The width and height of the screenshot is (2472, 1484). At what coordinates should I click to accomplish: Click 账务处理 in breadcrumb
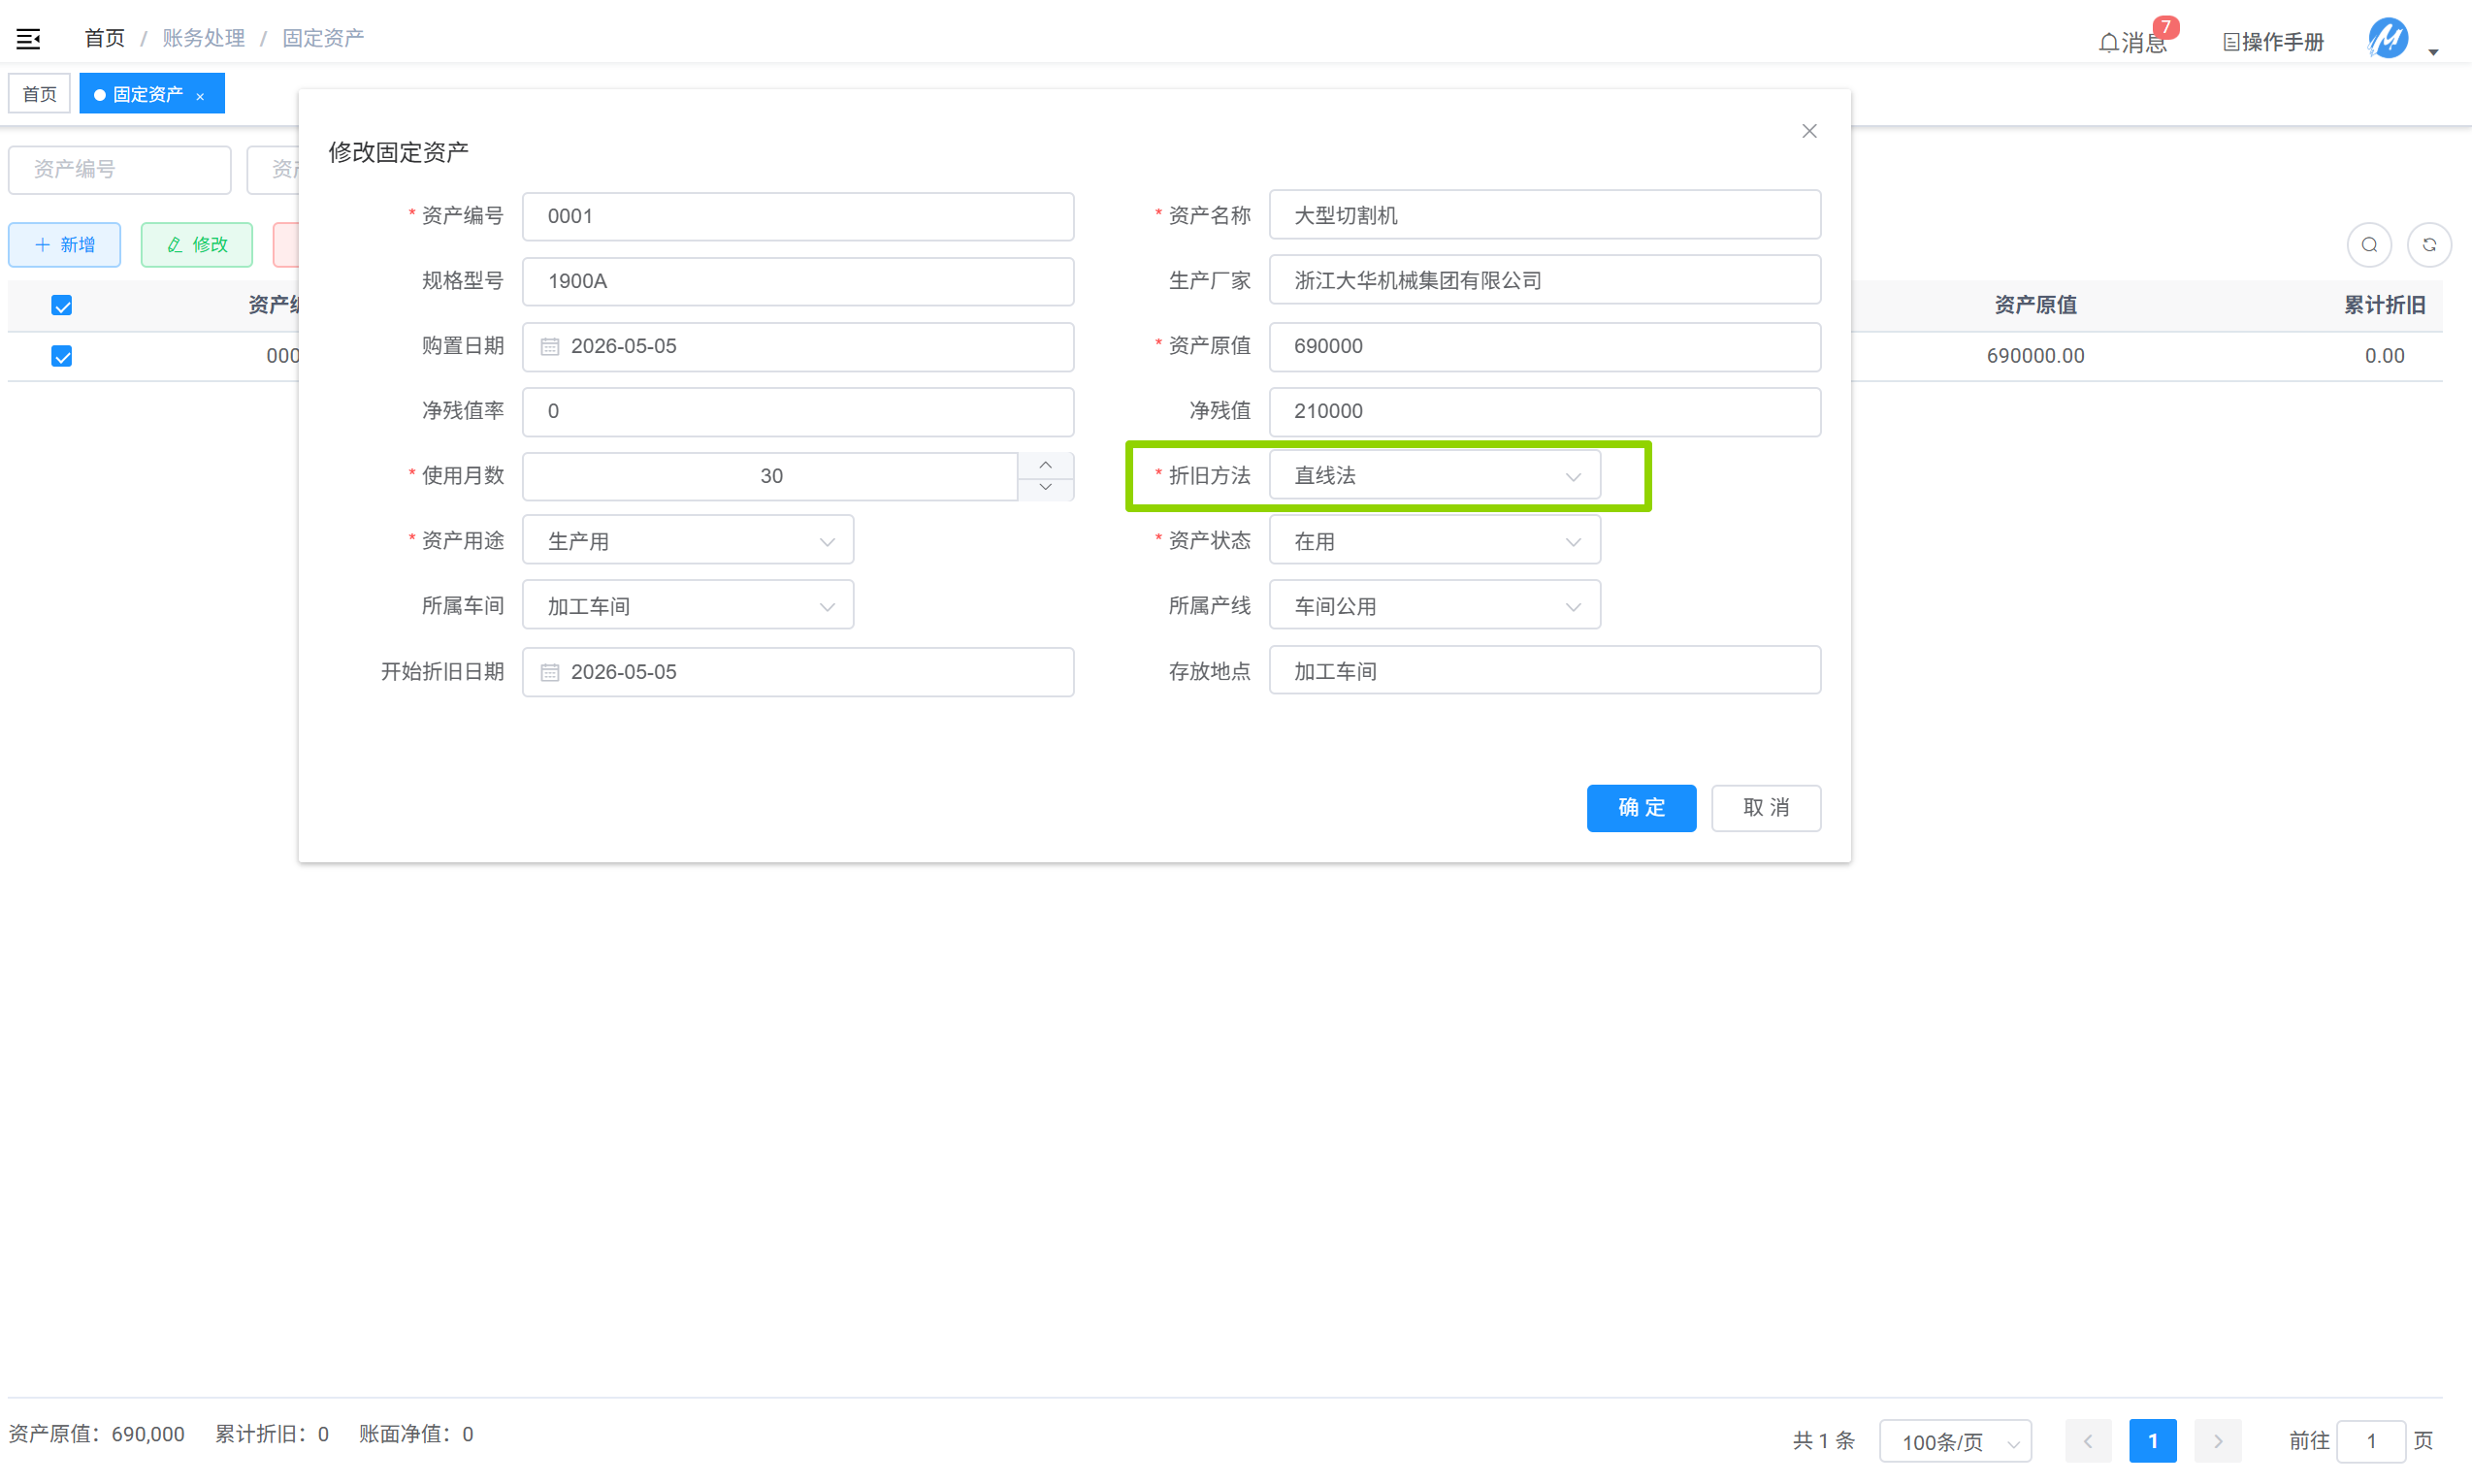[x=203, y=38]
